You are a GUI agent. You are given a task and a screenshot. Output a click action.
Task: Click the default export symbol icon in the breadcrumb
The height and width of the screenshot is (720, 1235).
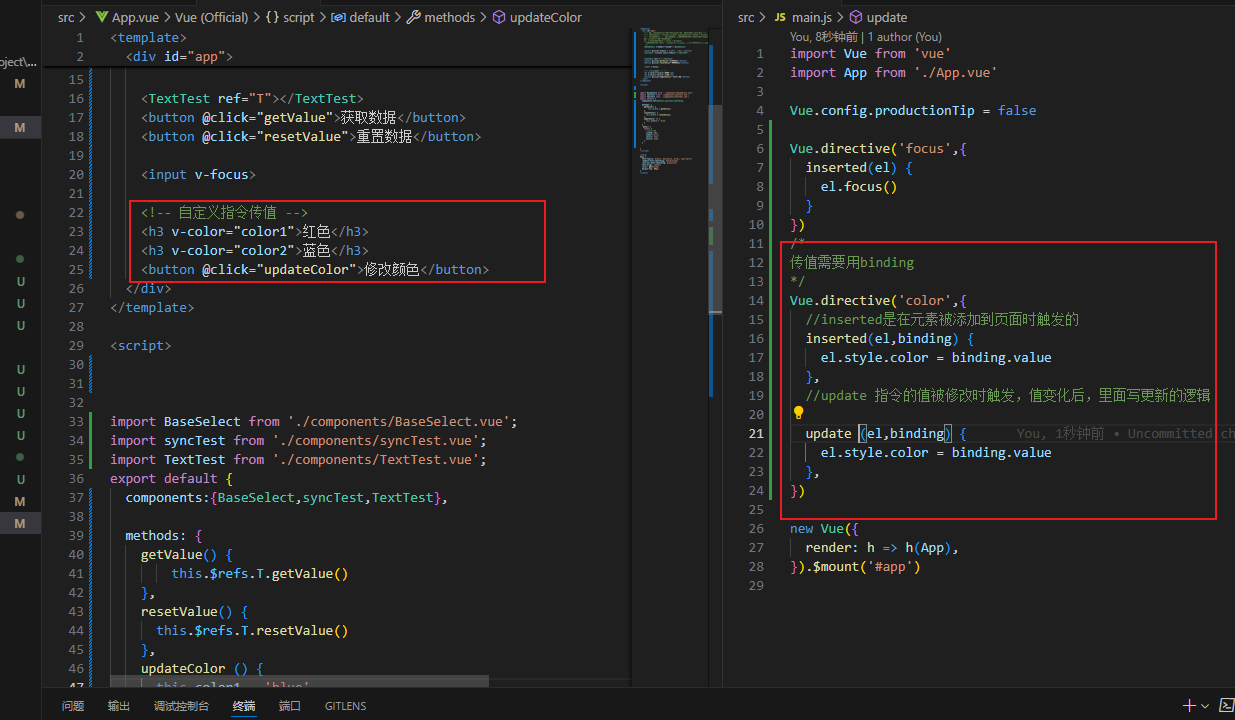tap(338, 17)
